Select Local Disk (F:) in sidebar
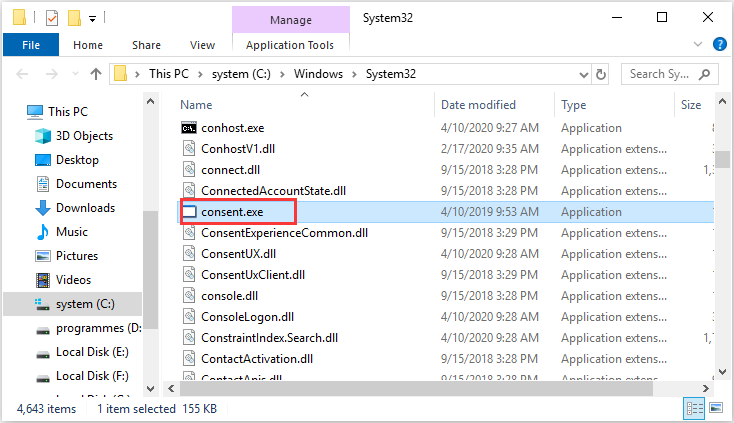This screenshot has width=734, height=423. (x=92, y=376)
